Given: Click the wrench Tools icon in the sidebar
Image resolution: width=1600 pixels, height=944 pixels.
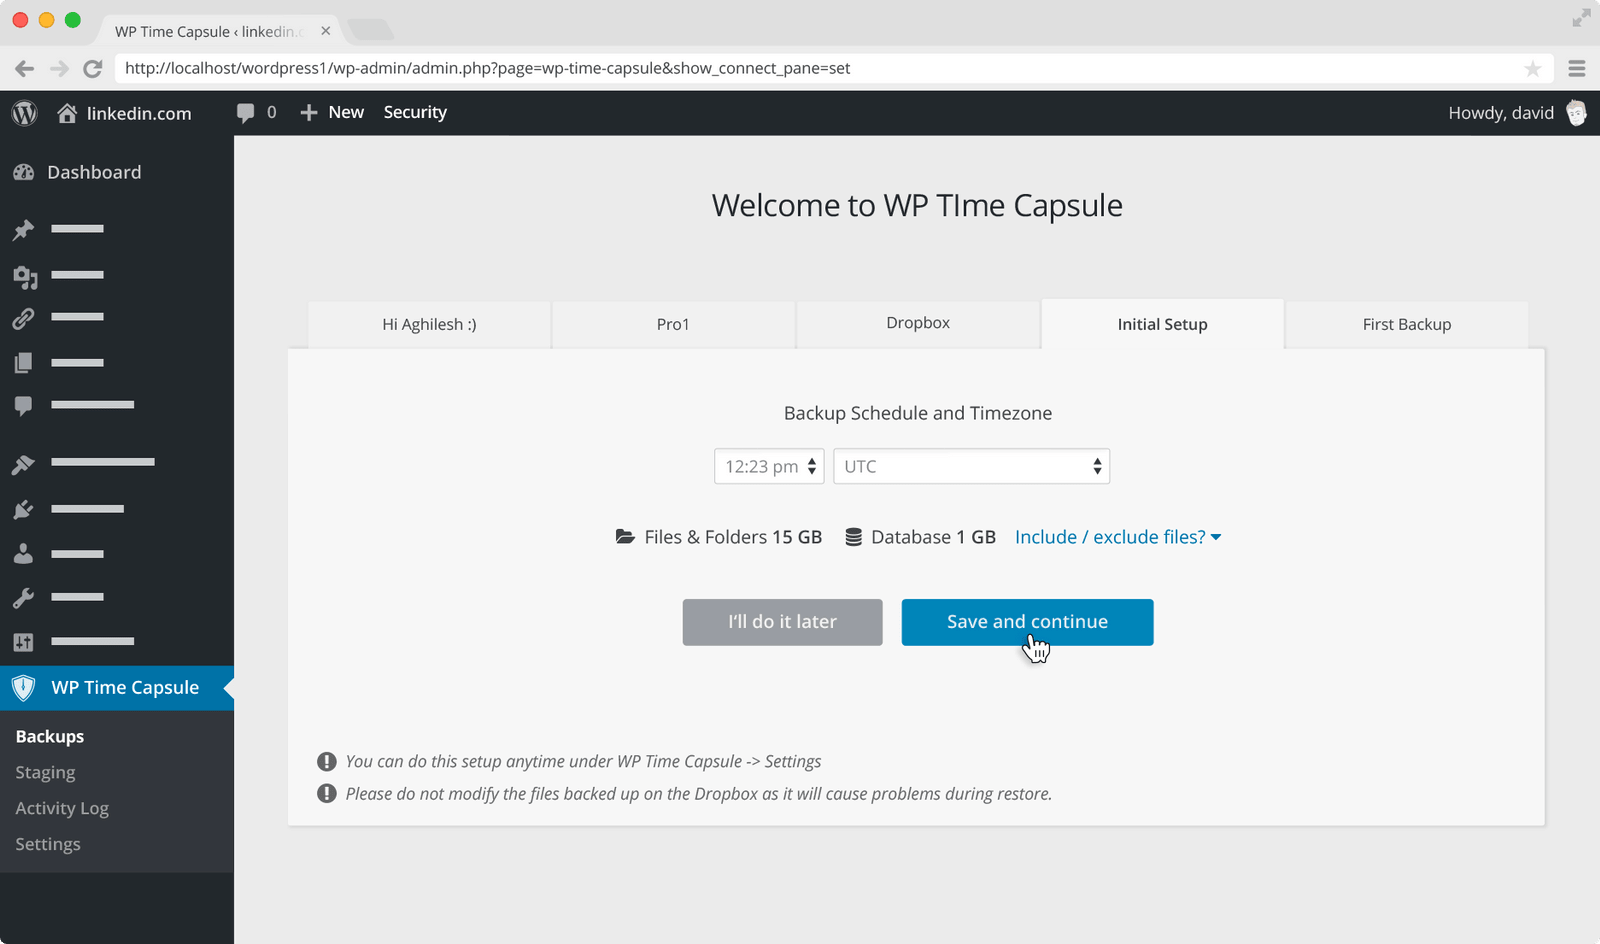Looking at the screenshot, I should click(x=22, y=597).
